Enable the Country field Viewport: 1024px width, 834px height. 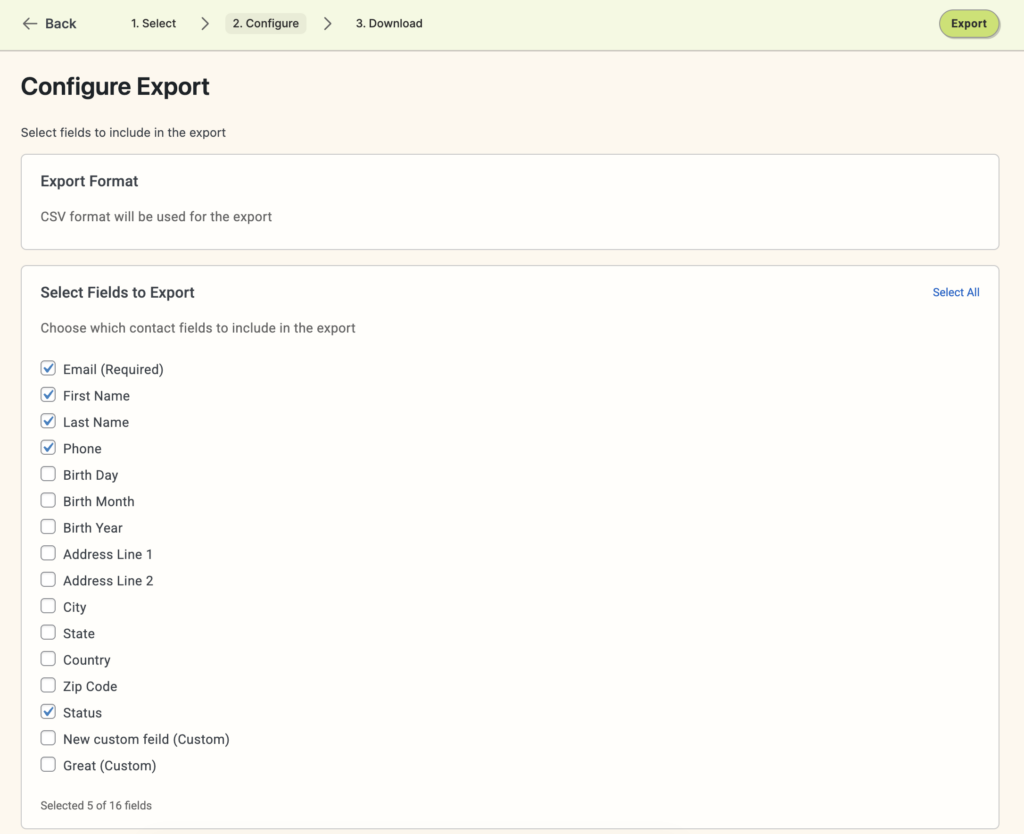point(48,659)
